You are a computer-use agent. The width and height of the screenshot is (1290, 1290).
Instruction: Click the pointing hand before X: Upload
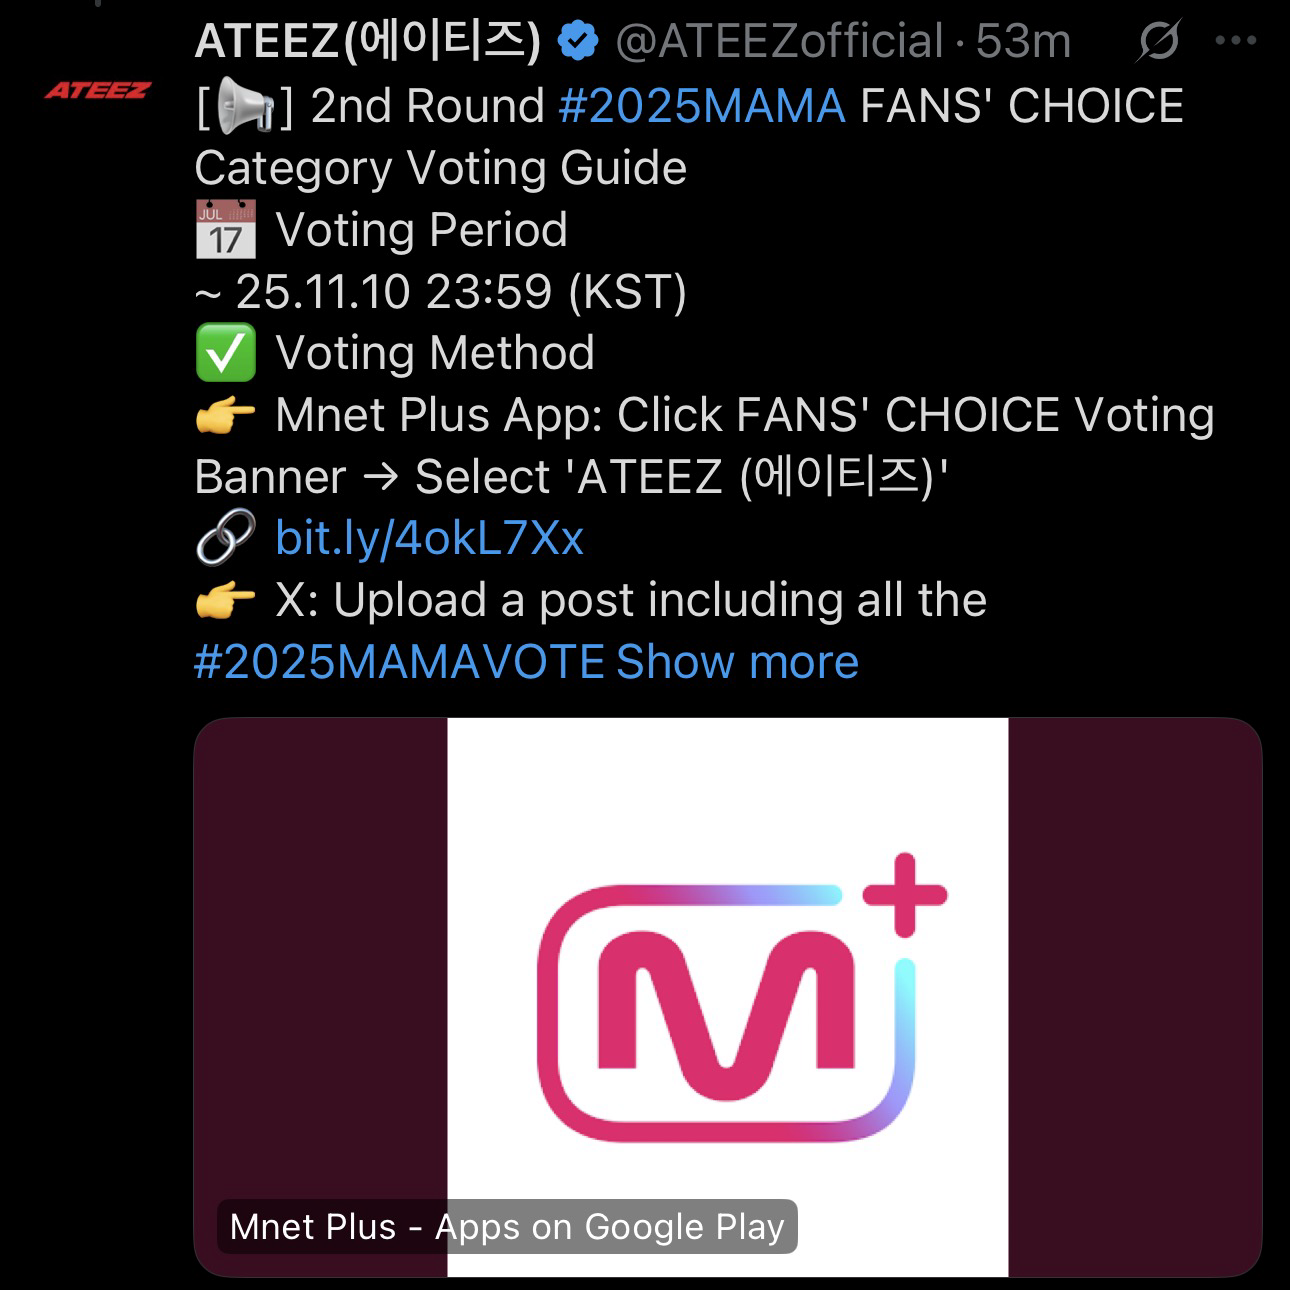click(225, 600)
